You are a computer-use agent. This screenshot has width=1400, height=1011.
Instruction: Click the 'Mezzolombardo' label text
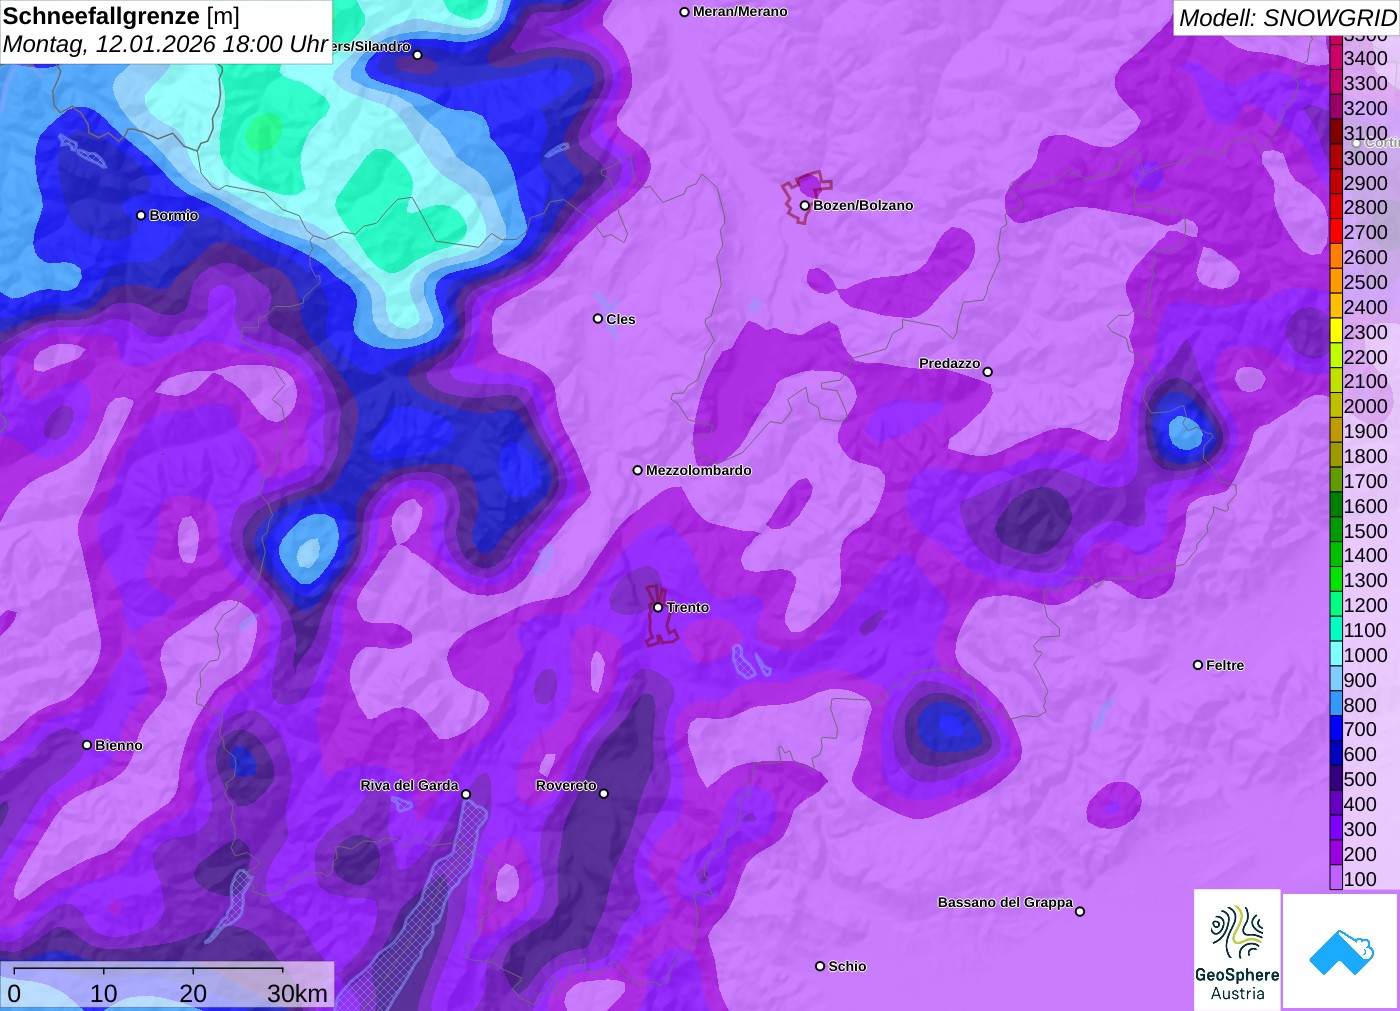698,470
